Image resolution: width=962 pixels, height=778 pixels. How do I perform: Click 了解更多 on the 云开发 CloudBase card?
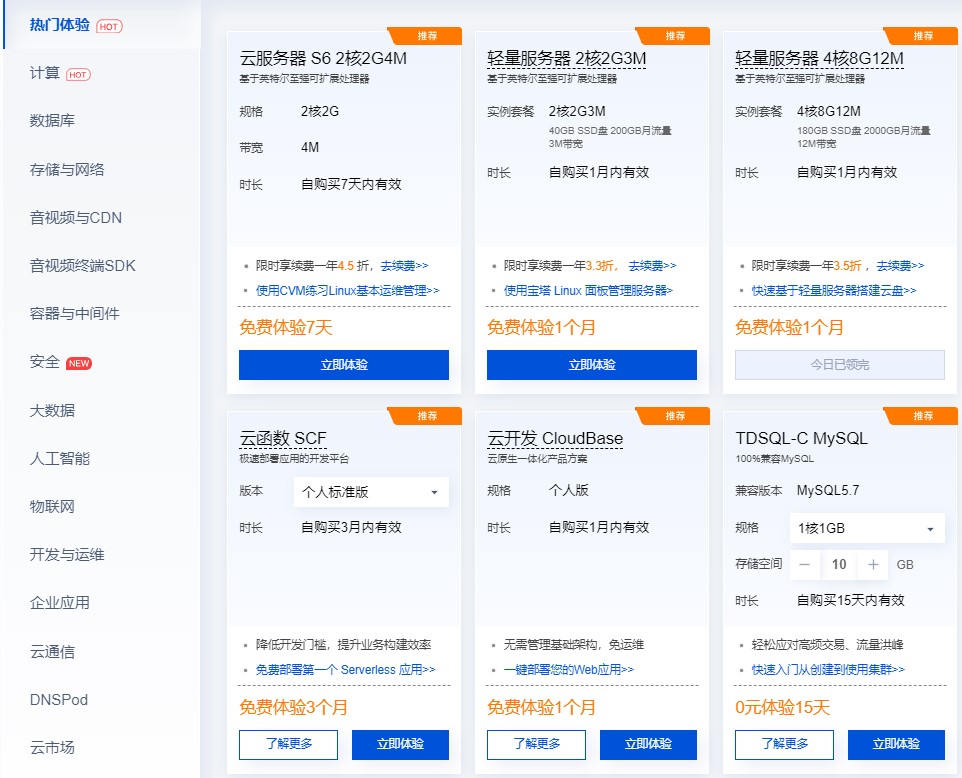(536, 744)
